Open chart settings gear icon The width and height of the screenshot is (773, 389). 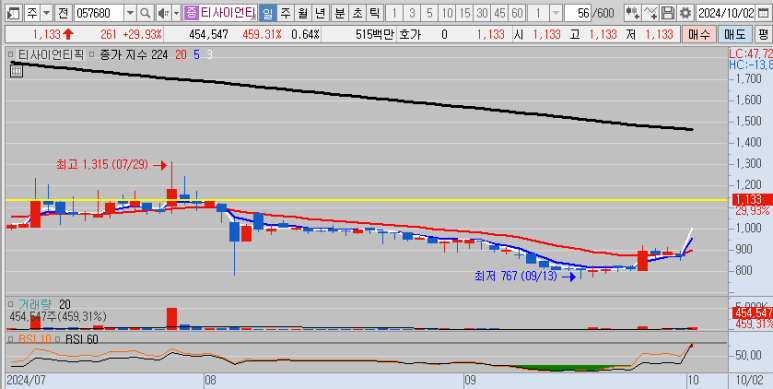pyautogui.click(x=685, y=13)
